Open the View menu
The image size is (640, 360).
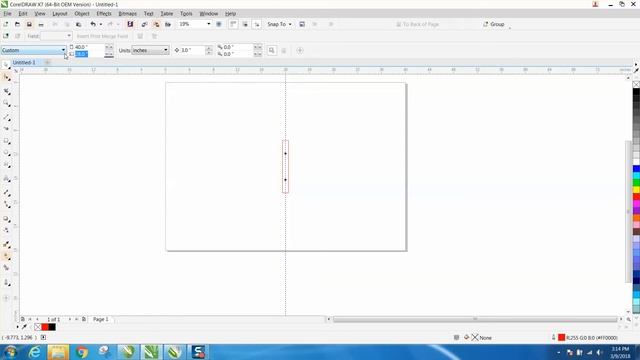40,13
